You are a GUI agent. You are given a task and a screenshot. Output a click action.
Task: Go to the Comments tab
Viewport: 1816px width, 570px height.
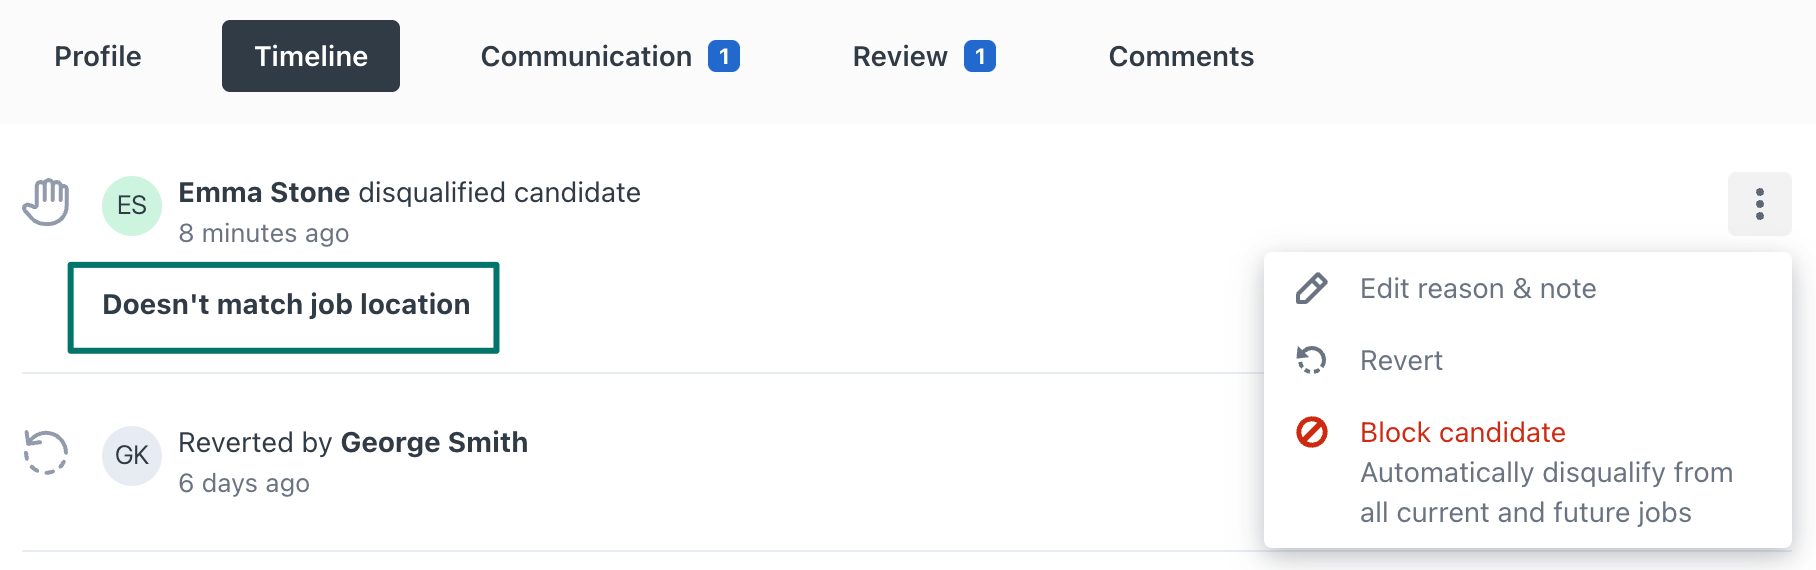[1181, 56]
